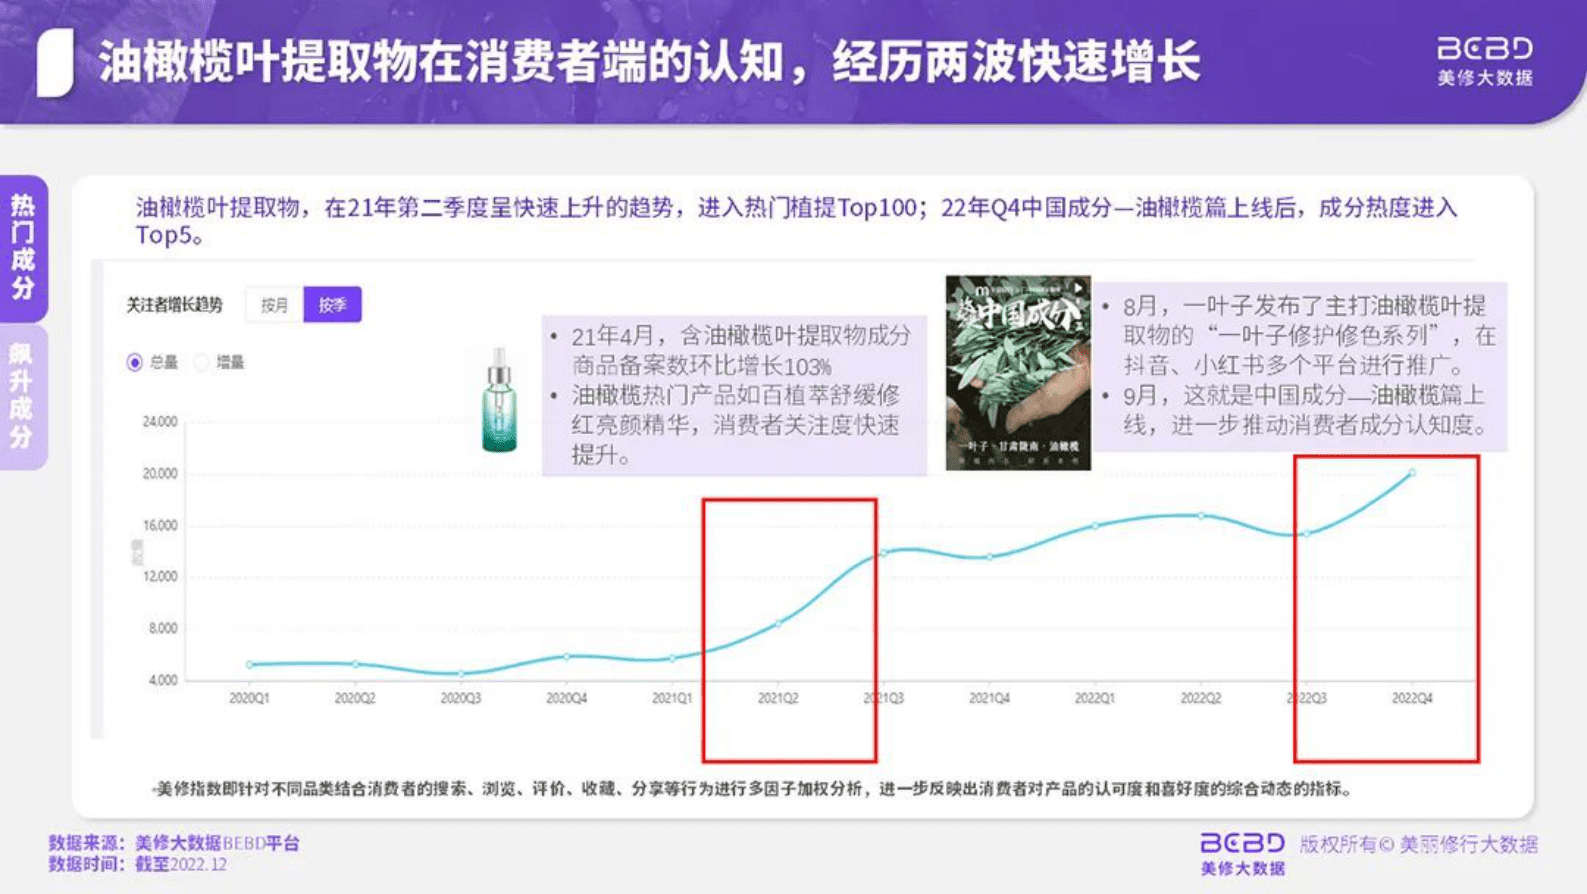Click the 2022Q4 data point

[1412, 472]
